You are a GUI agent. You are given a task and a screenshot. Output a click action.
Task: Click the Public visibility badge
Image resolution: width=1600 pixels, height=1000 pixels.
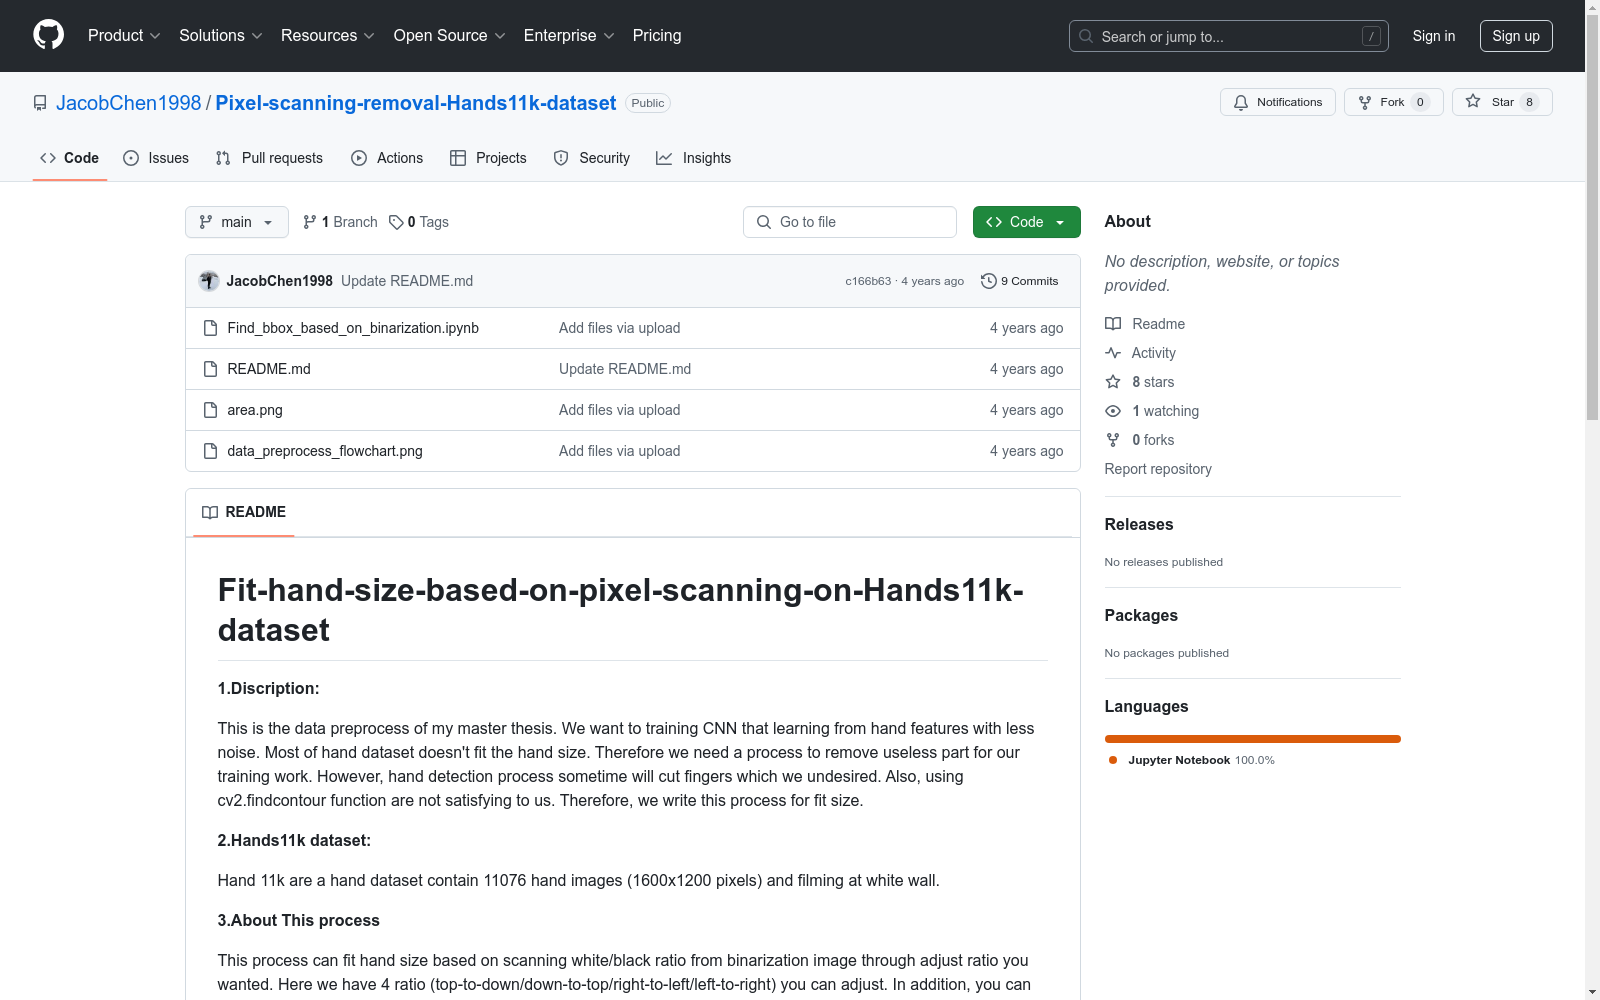648,103
